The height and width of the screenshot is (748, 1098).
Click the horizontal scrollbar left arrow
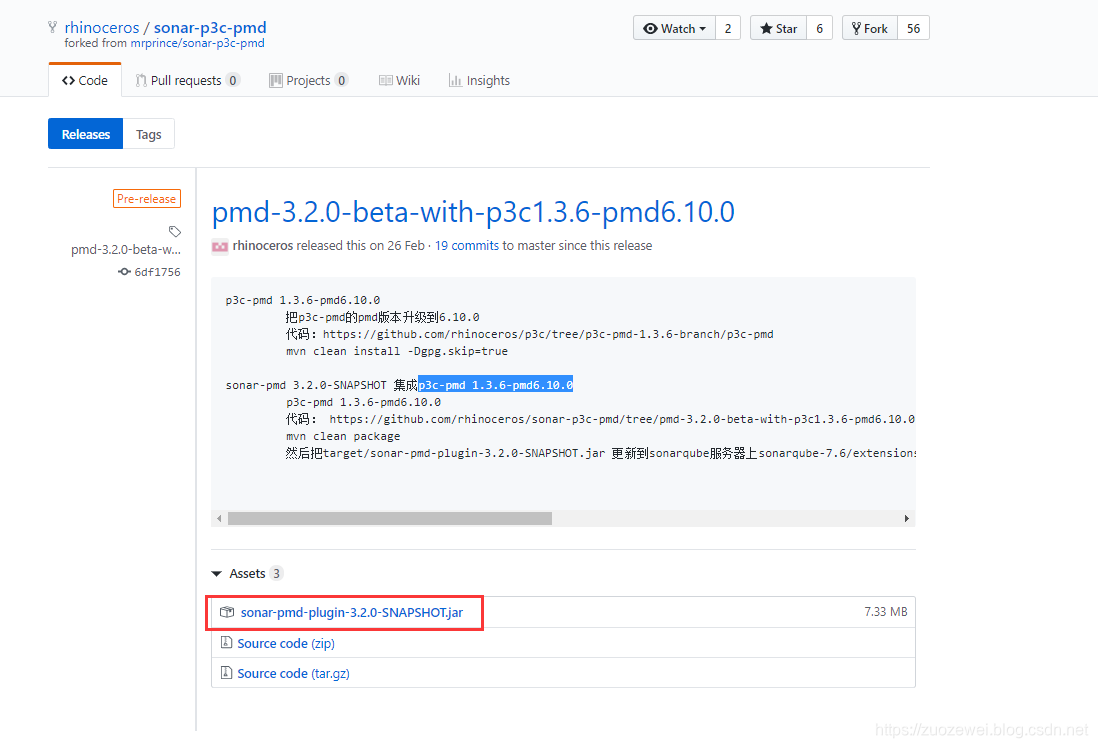coord(219,518)
